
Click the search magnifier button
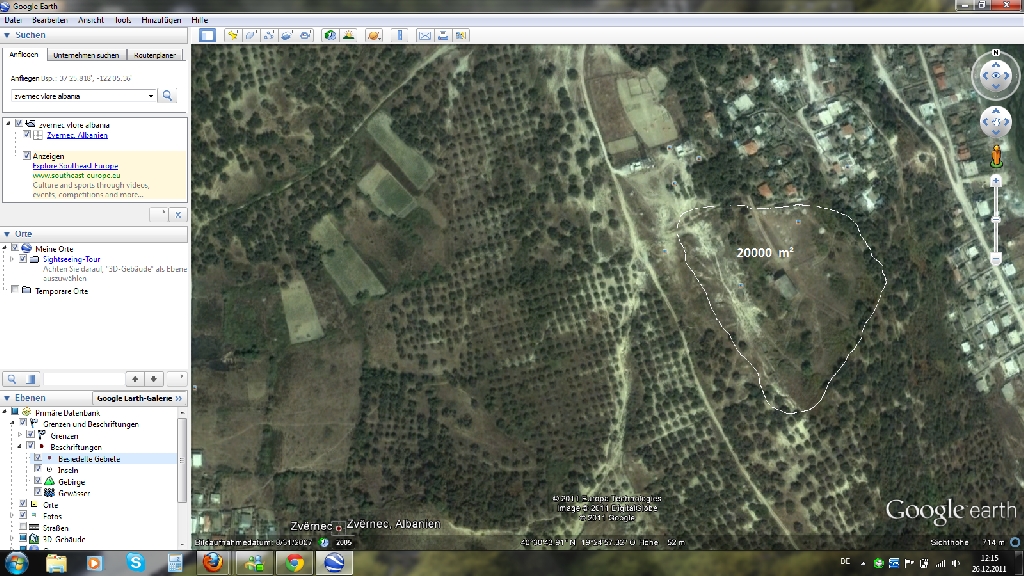168,96
